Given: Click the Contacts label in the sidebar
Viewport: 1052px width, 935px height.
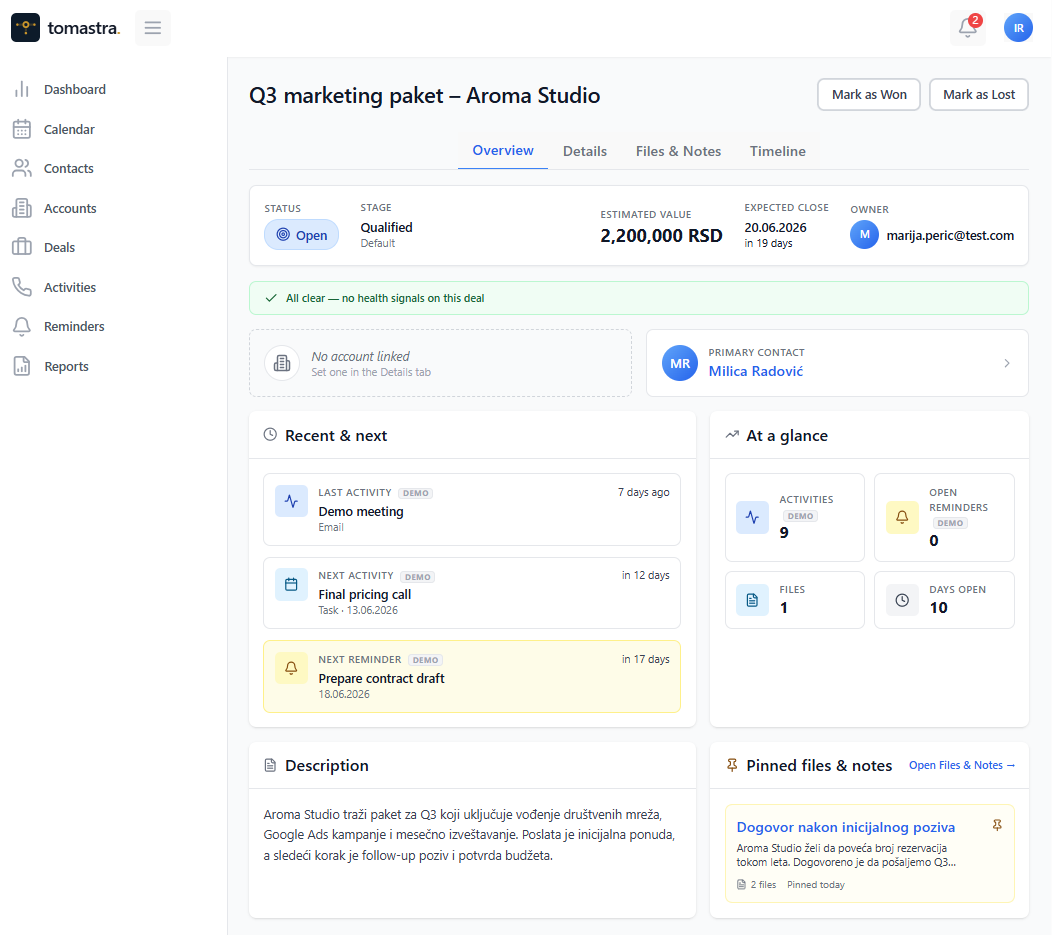Looking at the screenshot, I should tap(68, 168).
